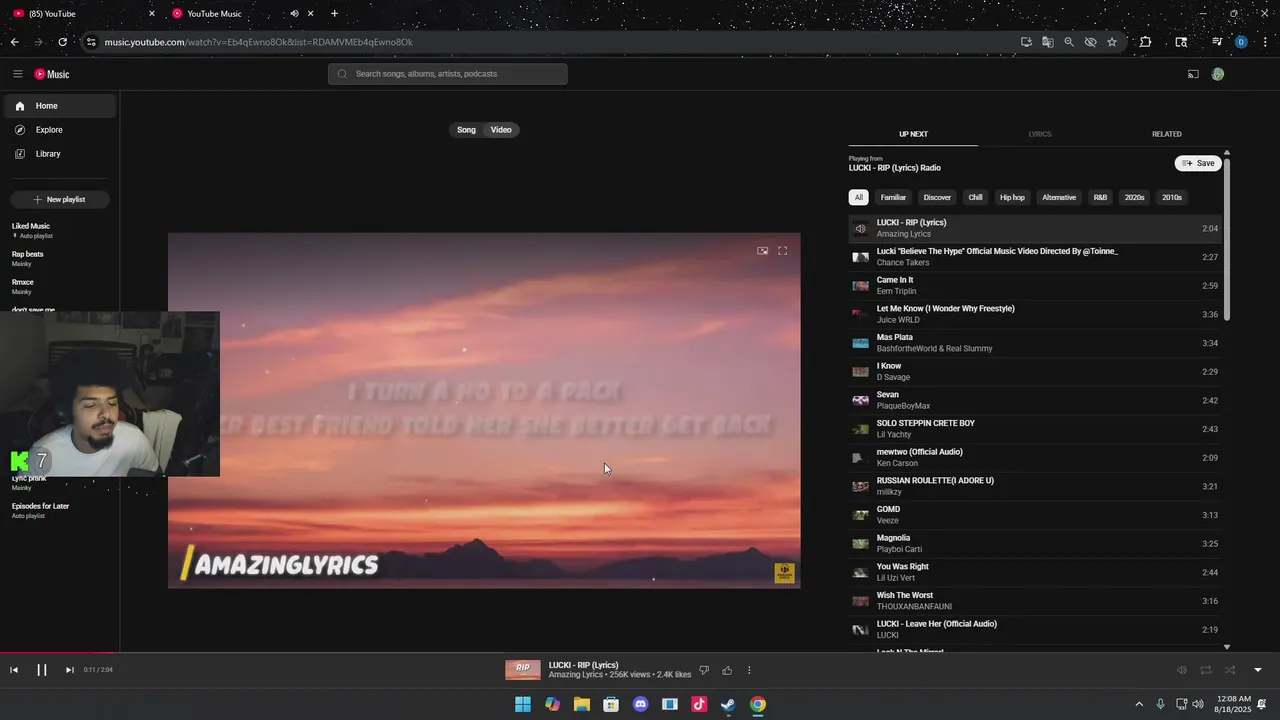Screen dimensions: 1280x720
Task: Show hidden system tray icons
Action: click(1138, 704)
